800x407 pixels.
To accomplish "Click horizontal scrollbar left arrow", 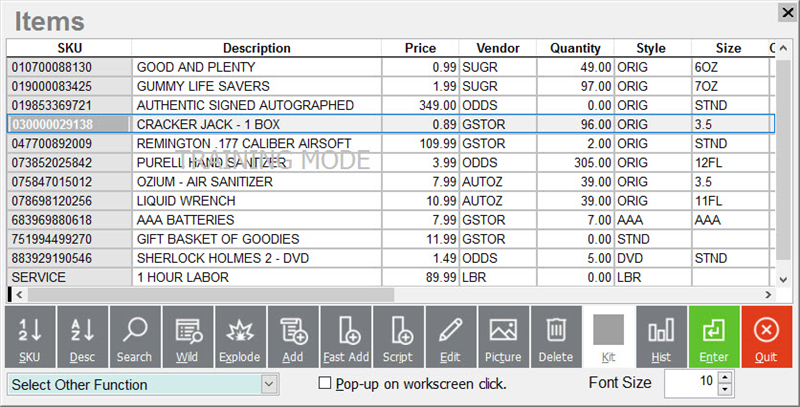I will (19, 294).
